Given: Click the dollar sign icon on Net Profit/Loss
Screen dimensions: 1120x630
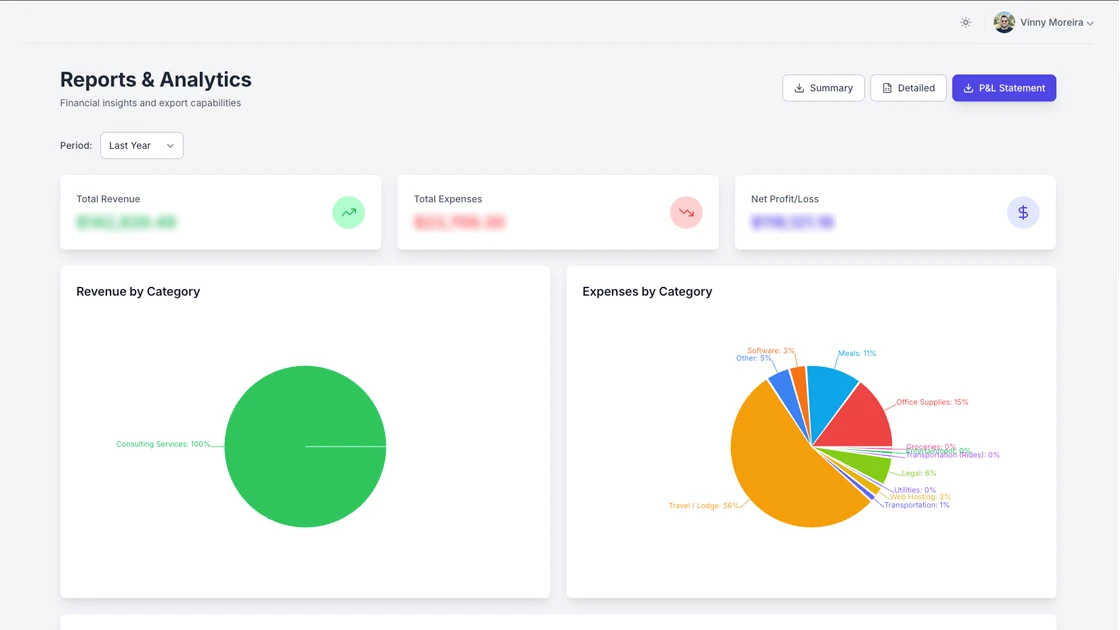Looking at the screenshot, I should click(1023, 212).
